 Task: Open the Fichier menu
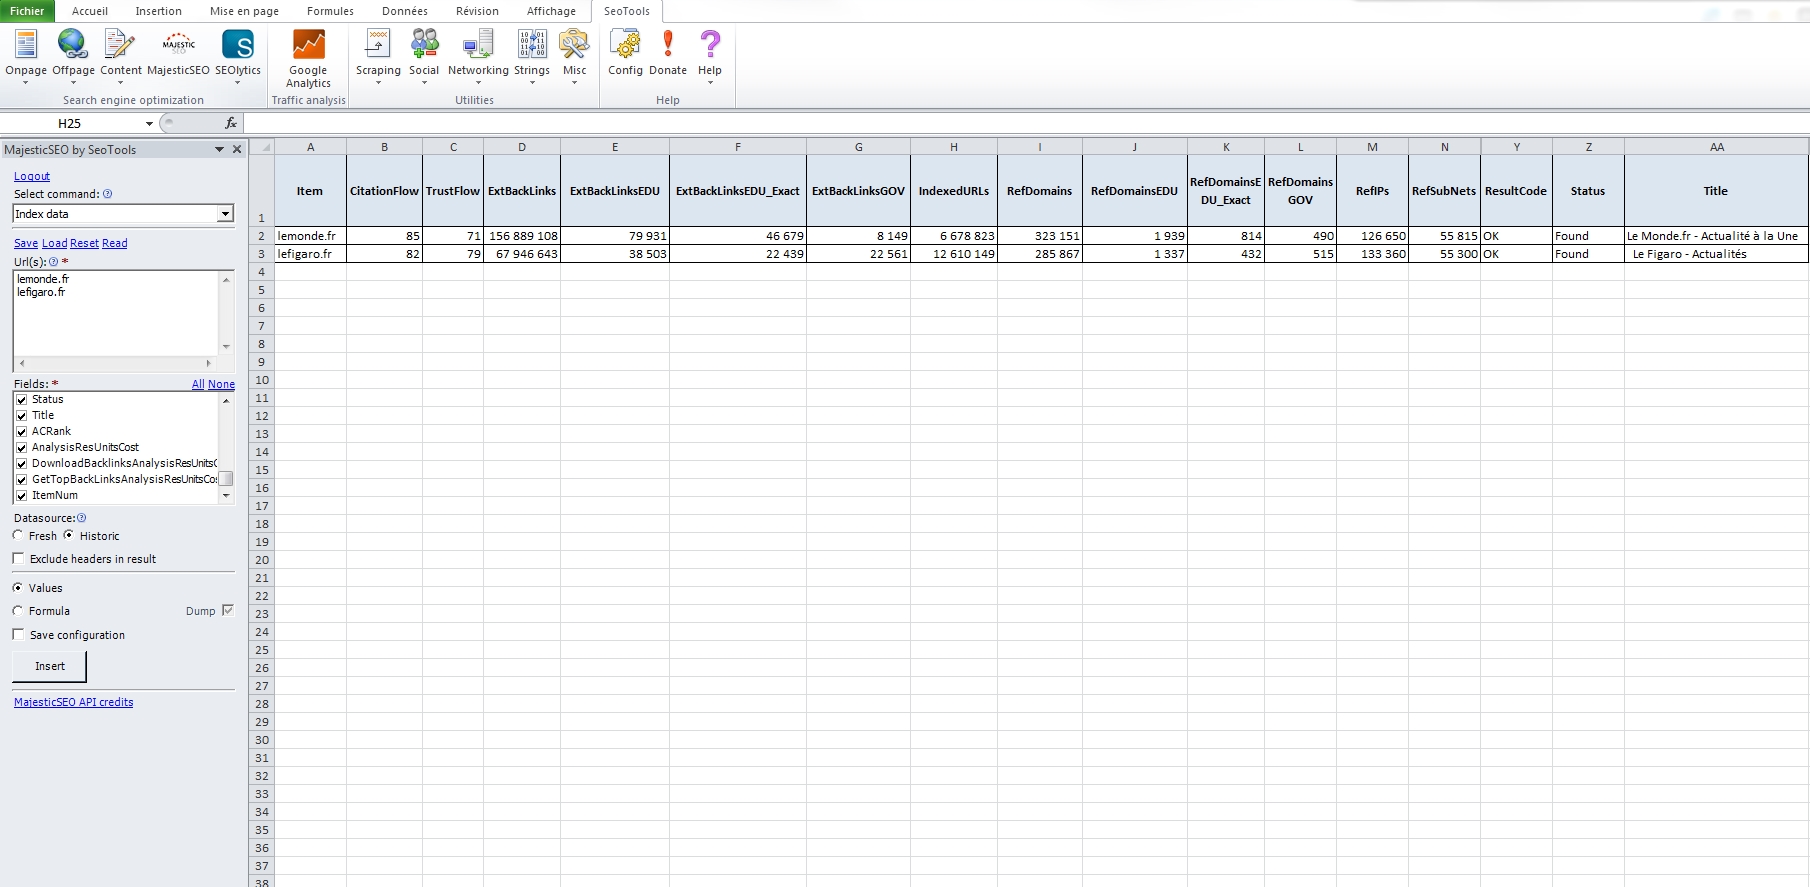[x=27, y=11]
